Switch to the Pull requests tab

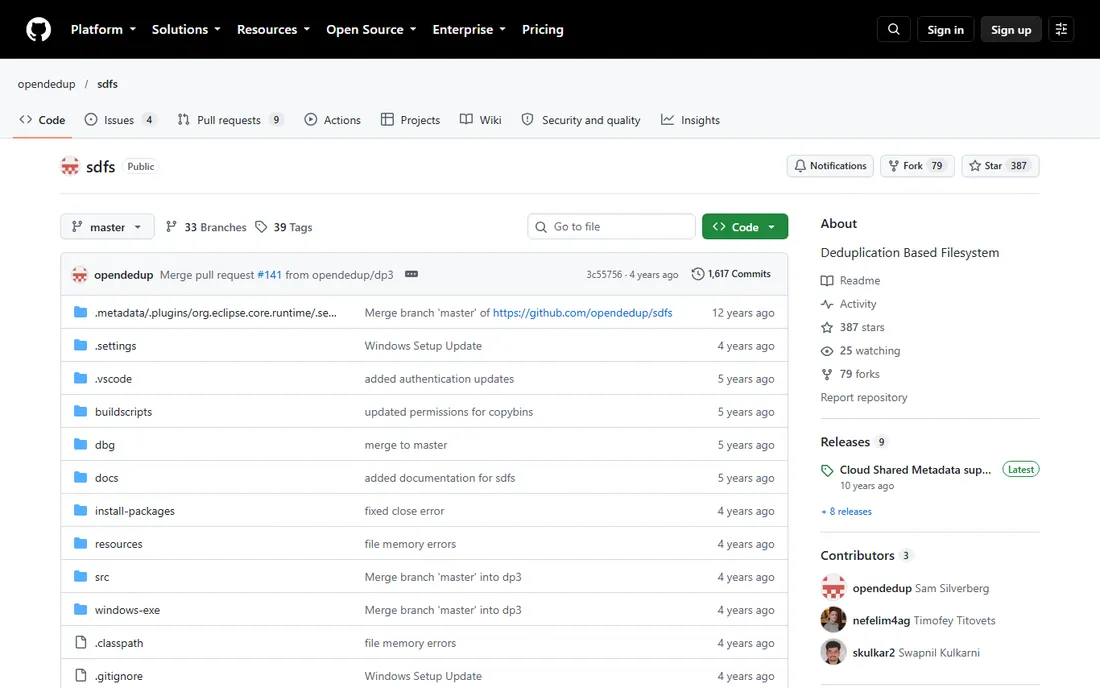point(230,120)
